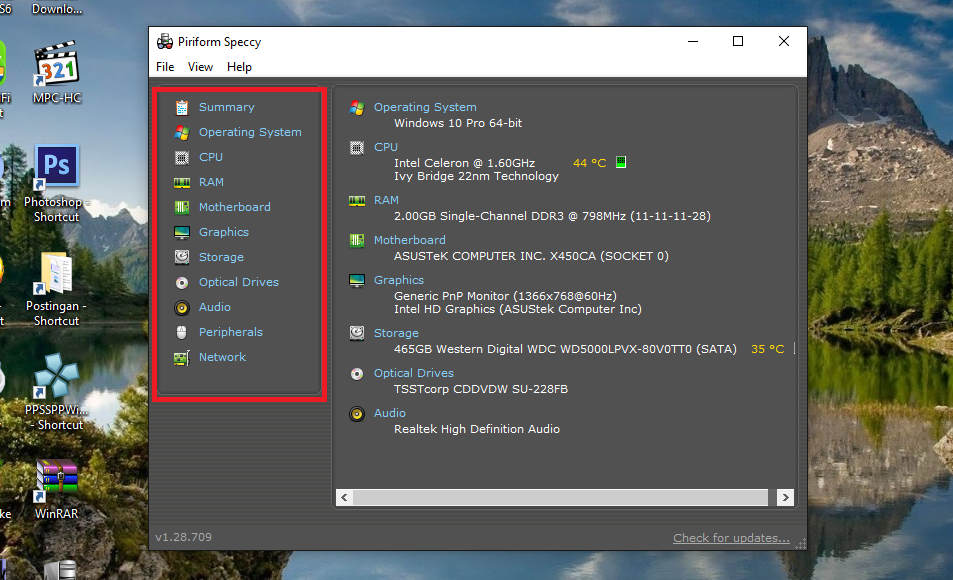Select the Postingan folder shortcut icon
This screenshot has width=953, height=580.
[x=57, y=272]
